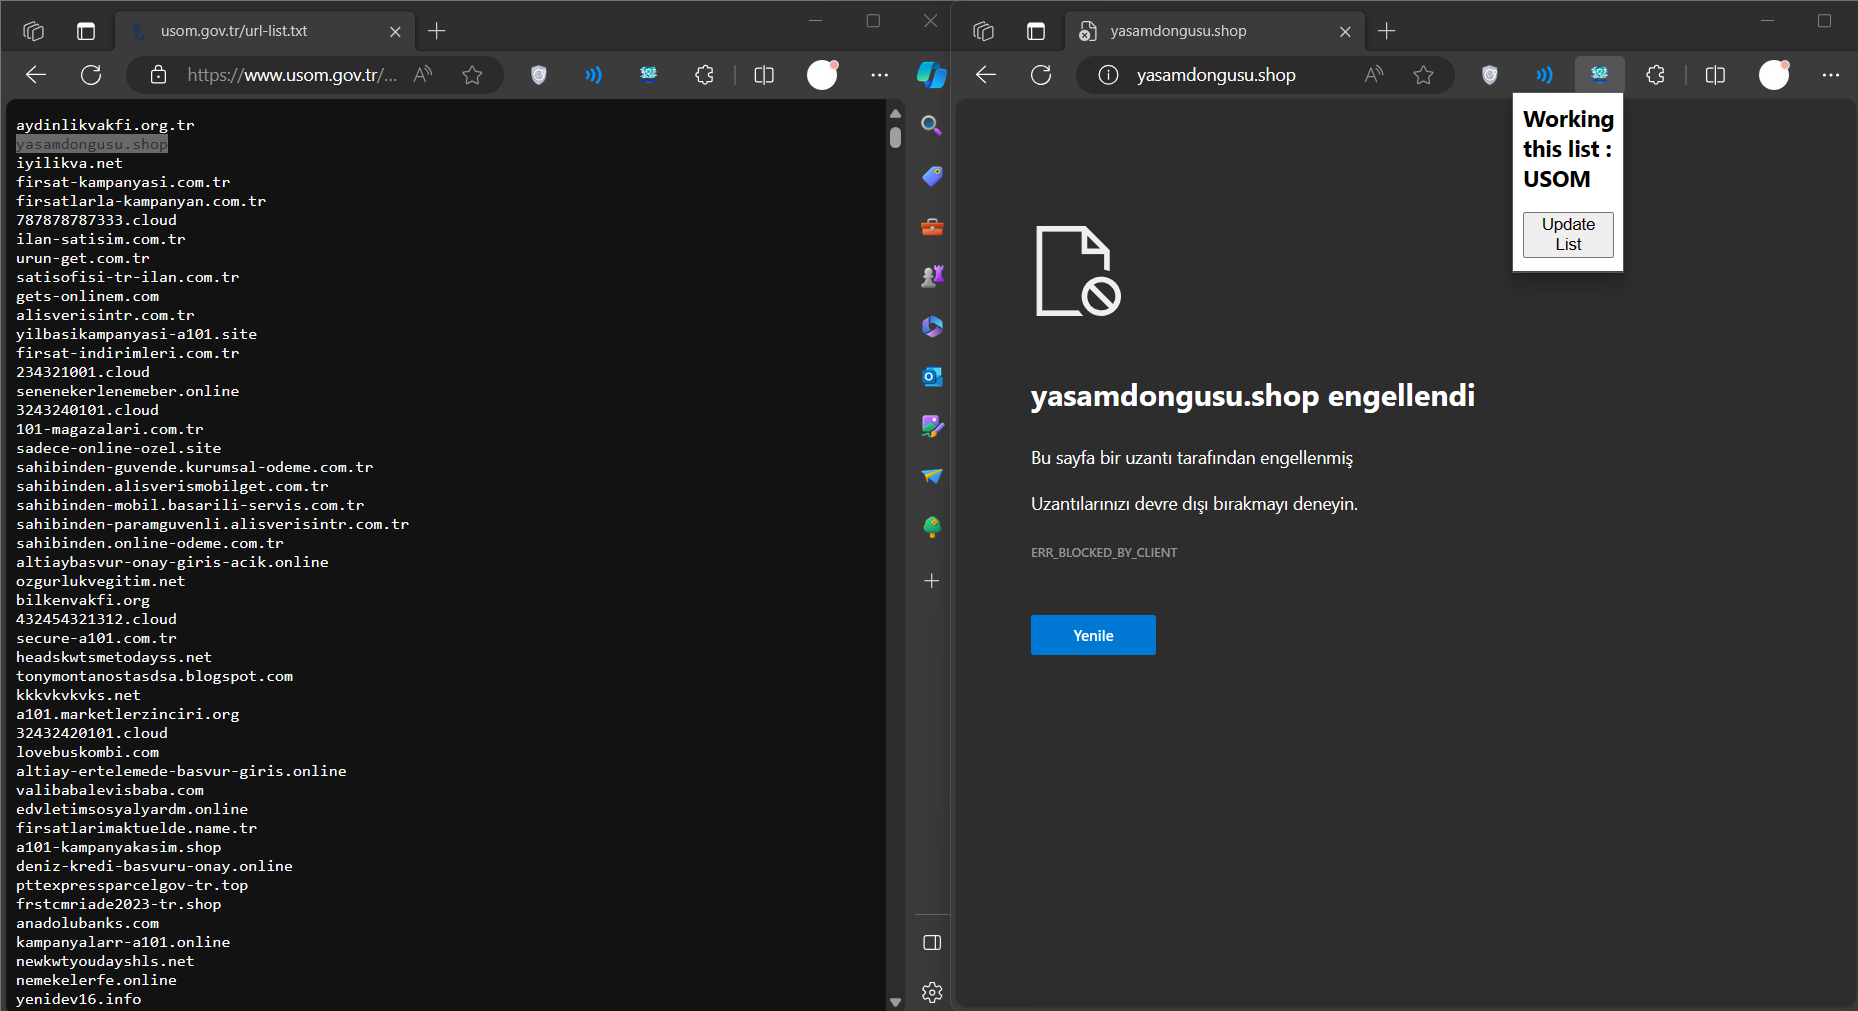Open USOM blocker extension icon in left window
Image resolution: width=1858 pixels, height=1011 pixels.
click(649, 74)
